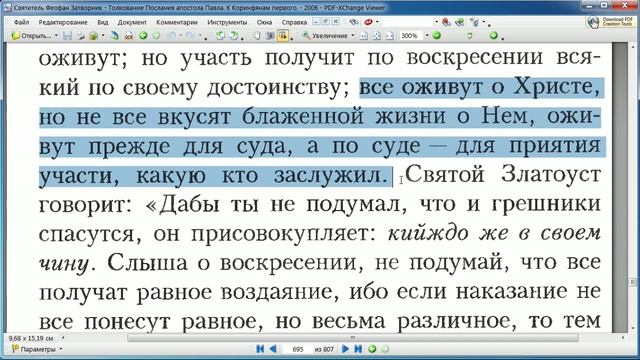Go to the first page
640x360 pixels.
click(260, 349)
